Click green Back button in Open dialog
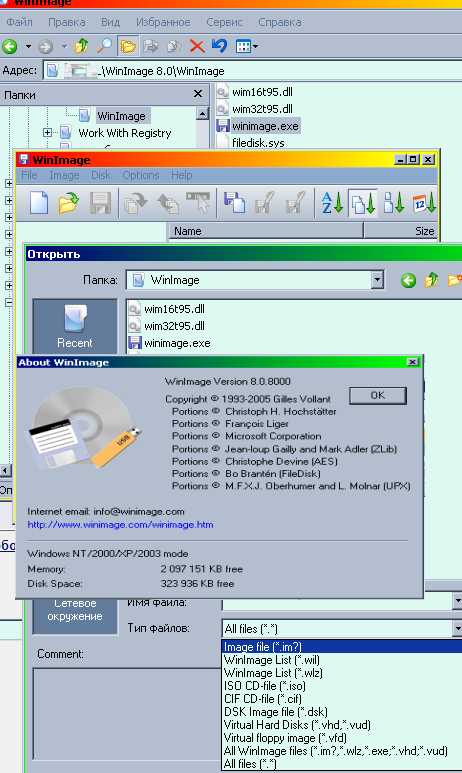This screenshot has width=462, height=773. pyautogui.click(x=408, y=281)
